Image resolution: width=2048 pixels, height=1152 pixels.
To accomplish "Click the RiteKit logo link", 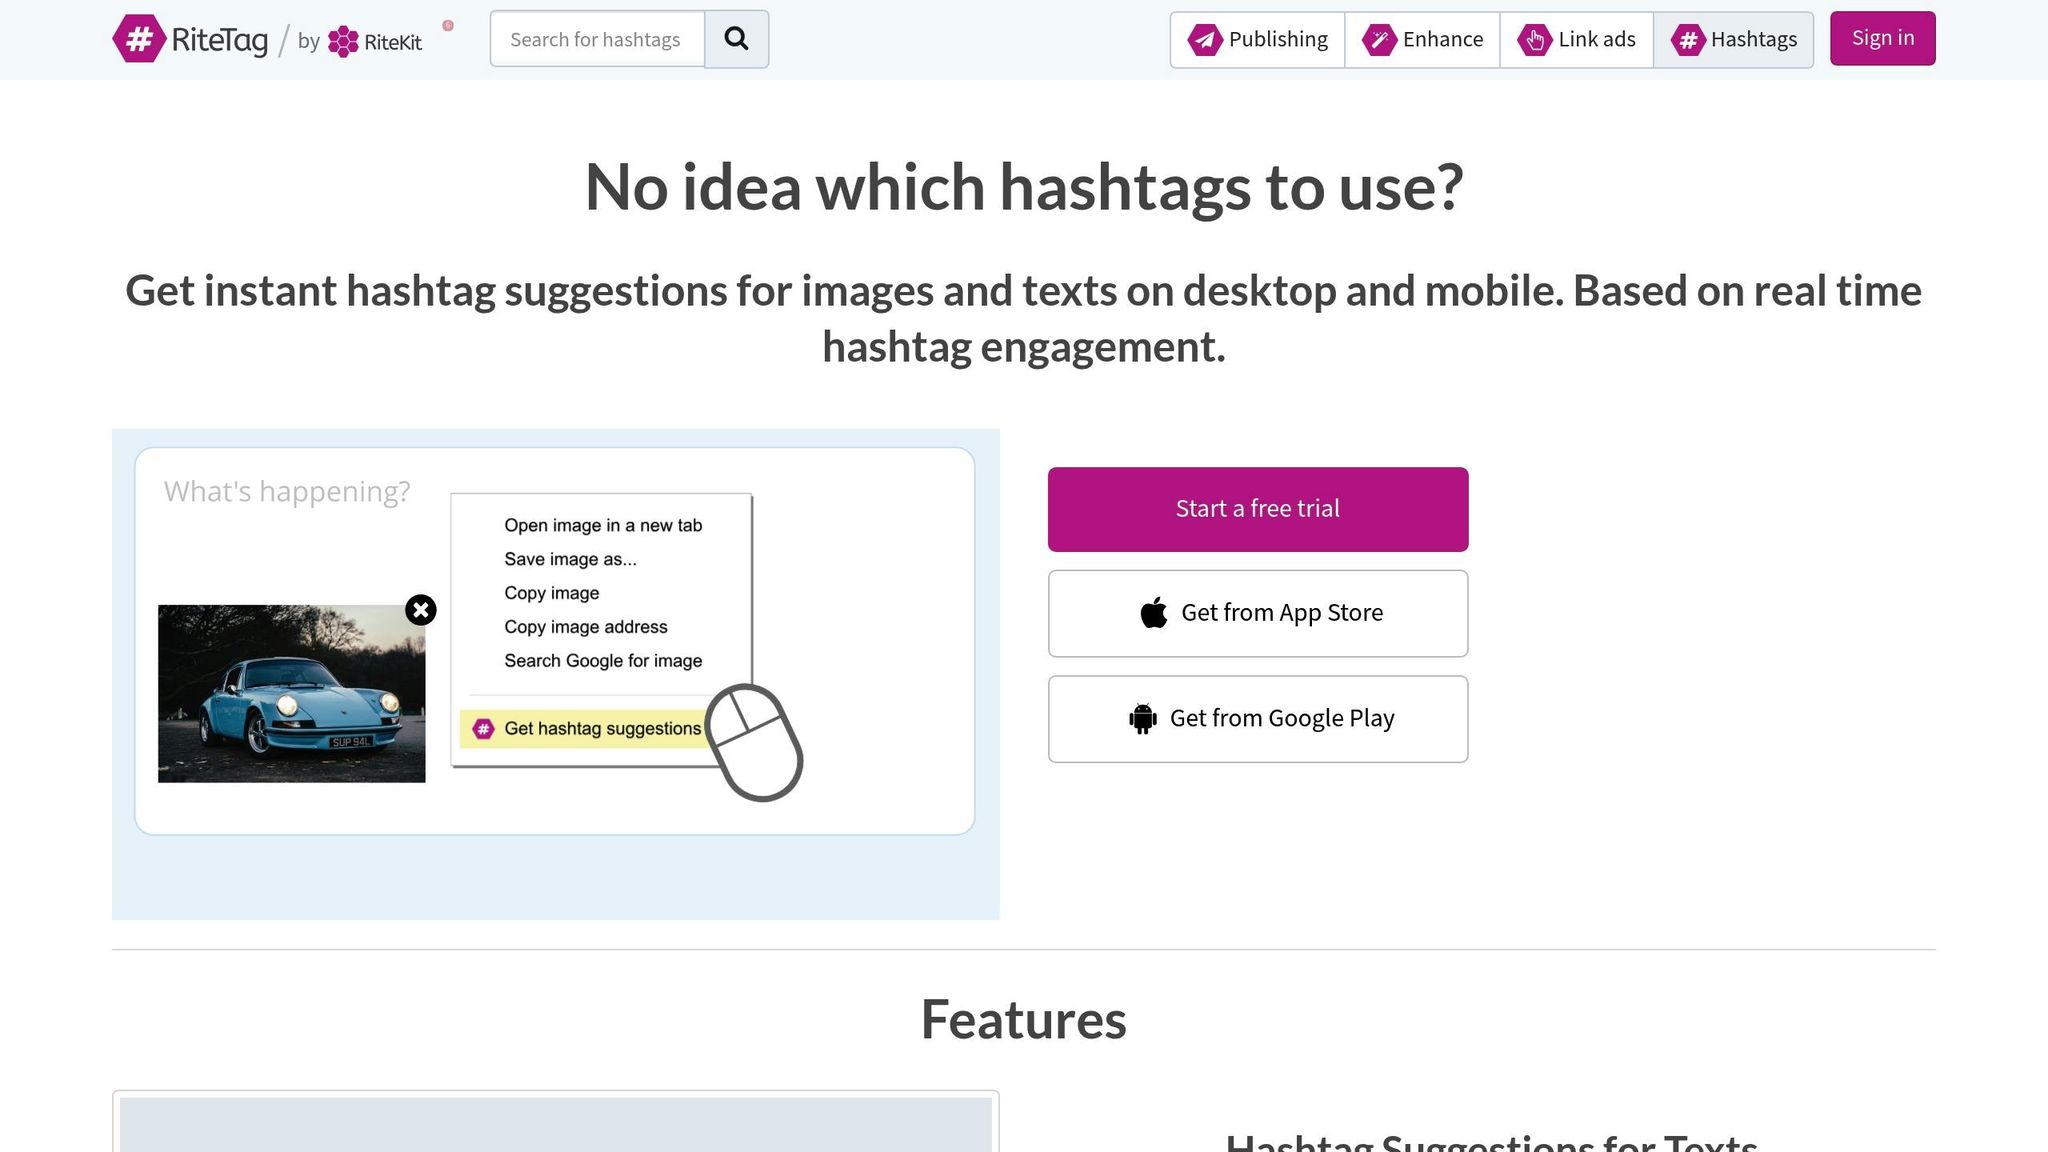I will tap(375, 41).
